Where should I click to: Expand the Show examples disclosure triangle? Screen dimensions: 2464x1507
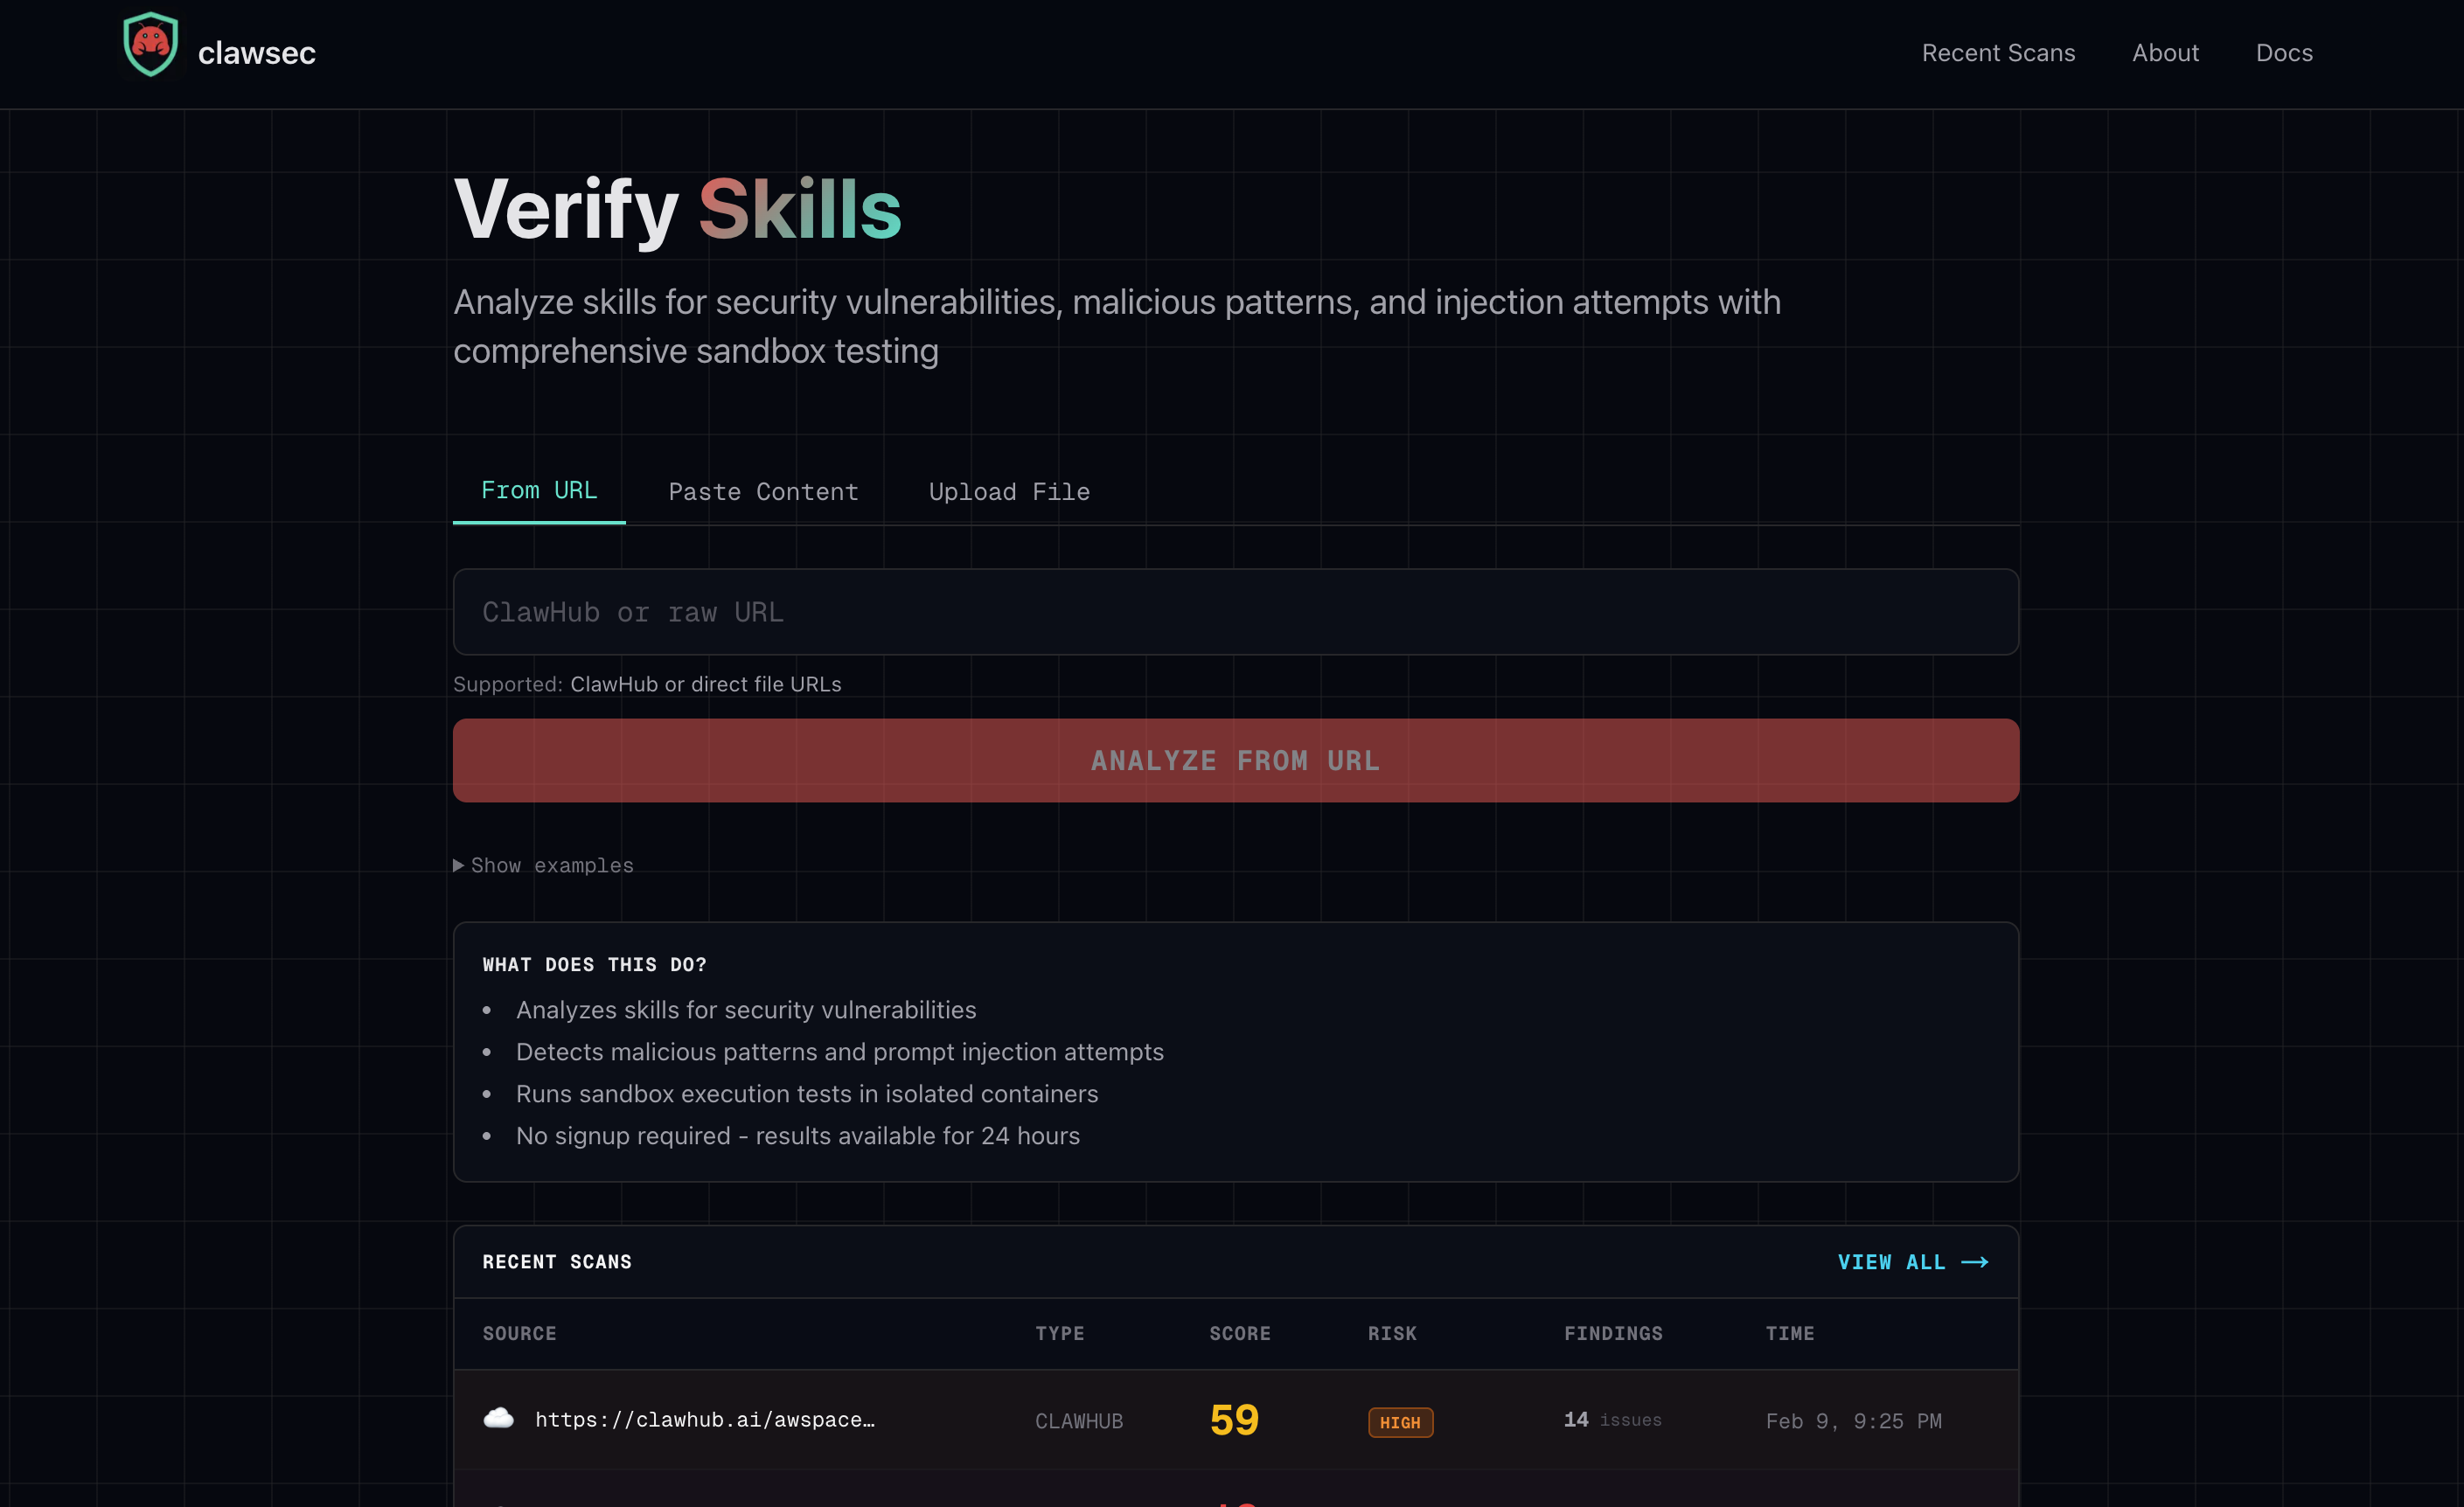(458, 865)
